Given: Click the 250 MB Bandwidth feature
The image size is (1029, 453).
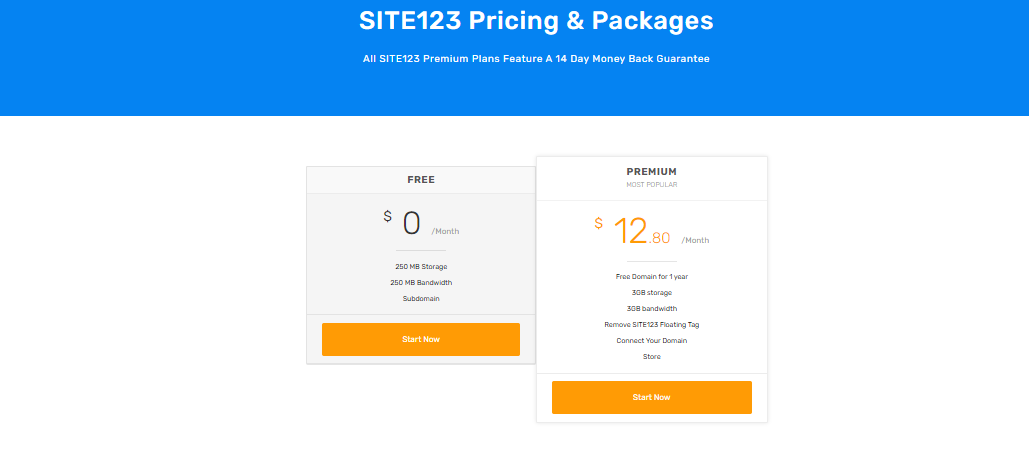Looking at the screenshot, I should 421,282.
